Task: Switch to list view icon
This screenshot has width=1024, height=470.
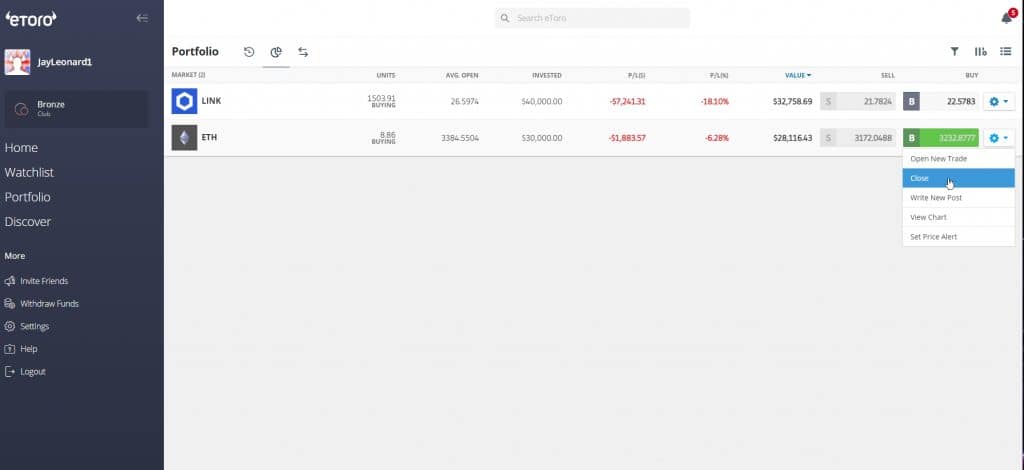Action: [1006, 52]
